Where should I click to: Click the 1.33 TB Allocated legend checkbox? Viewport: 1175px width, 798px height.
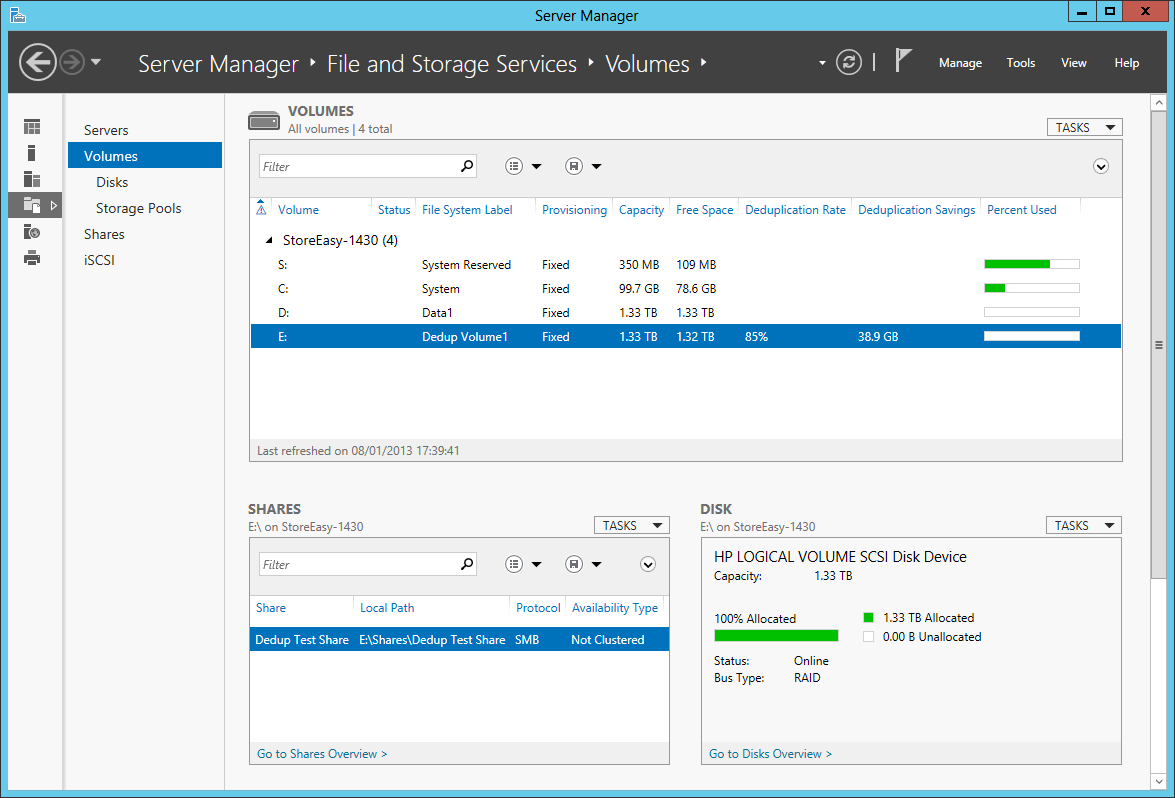868,617
